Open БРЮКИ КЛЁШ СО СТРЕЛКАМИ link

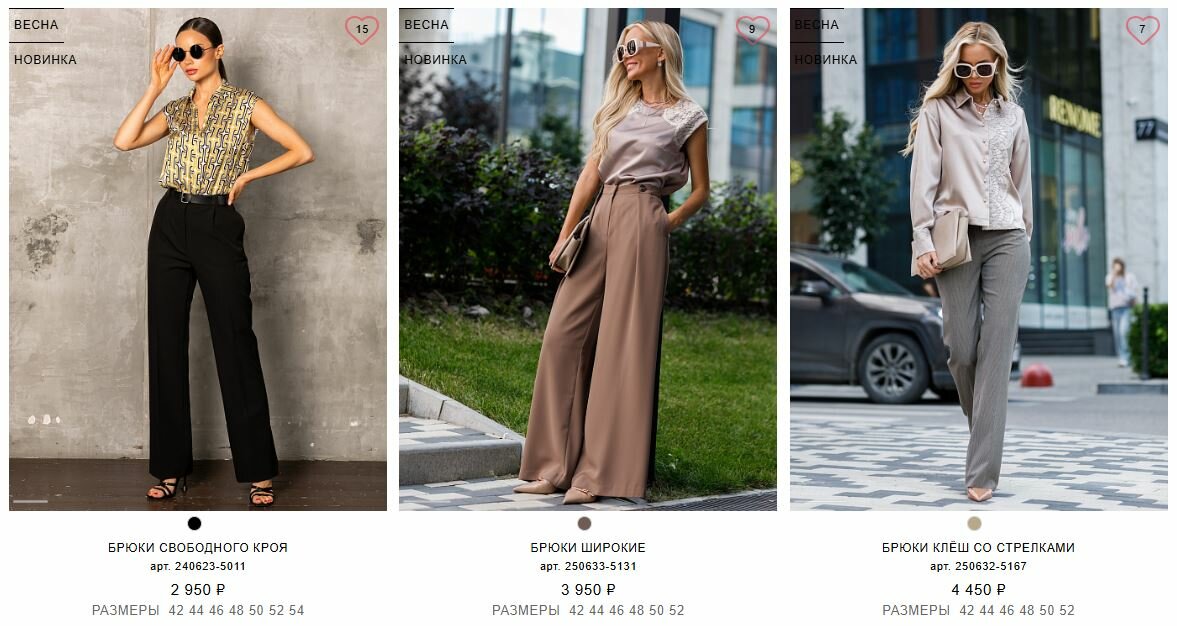click(x=978, y=548)
